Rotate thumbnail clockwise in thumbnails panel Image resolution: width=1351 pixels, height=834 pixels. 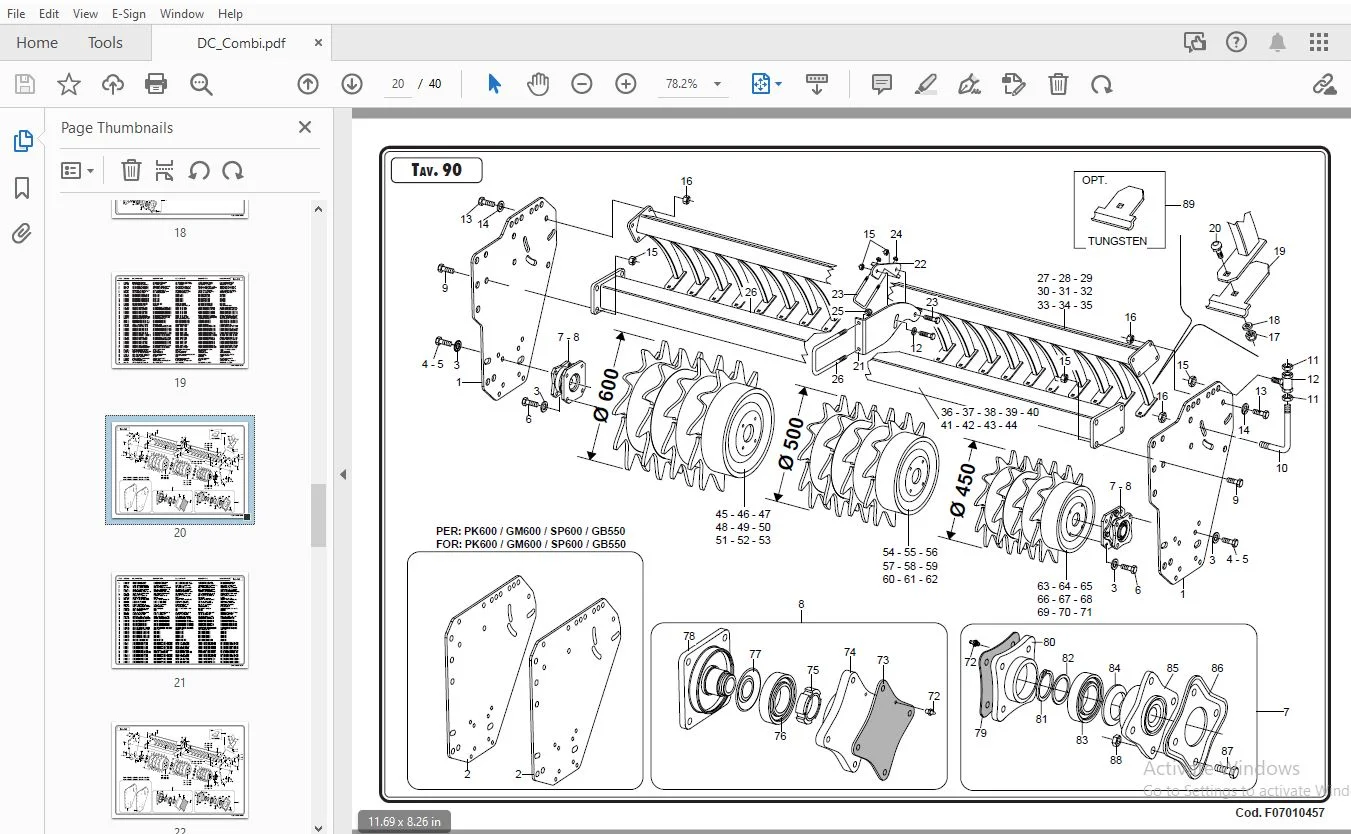tap(233, 171)
